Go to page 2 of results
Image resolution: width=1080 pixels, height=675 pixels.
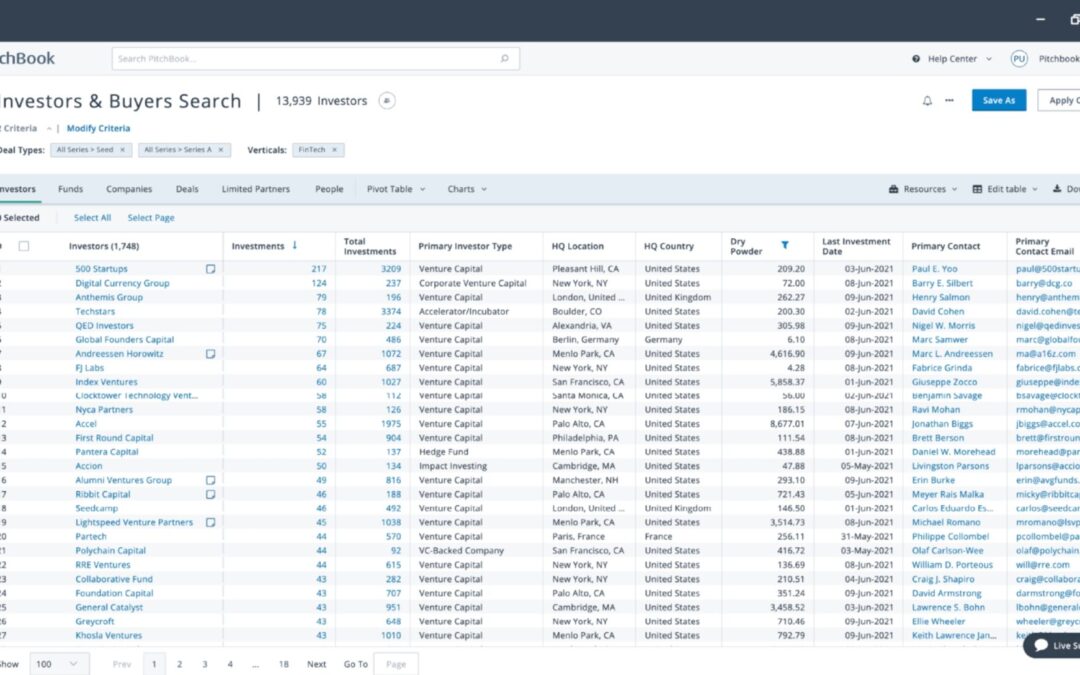[180, 664]
